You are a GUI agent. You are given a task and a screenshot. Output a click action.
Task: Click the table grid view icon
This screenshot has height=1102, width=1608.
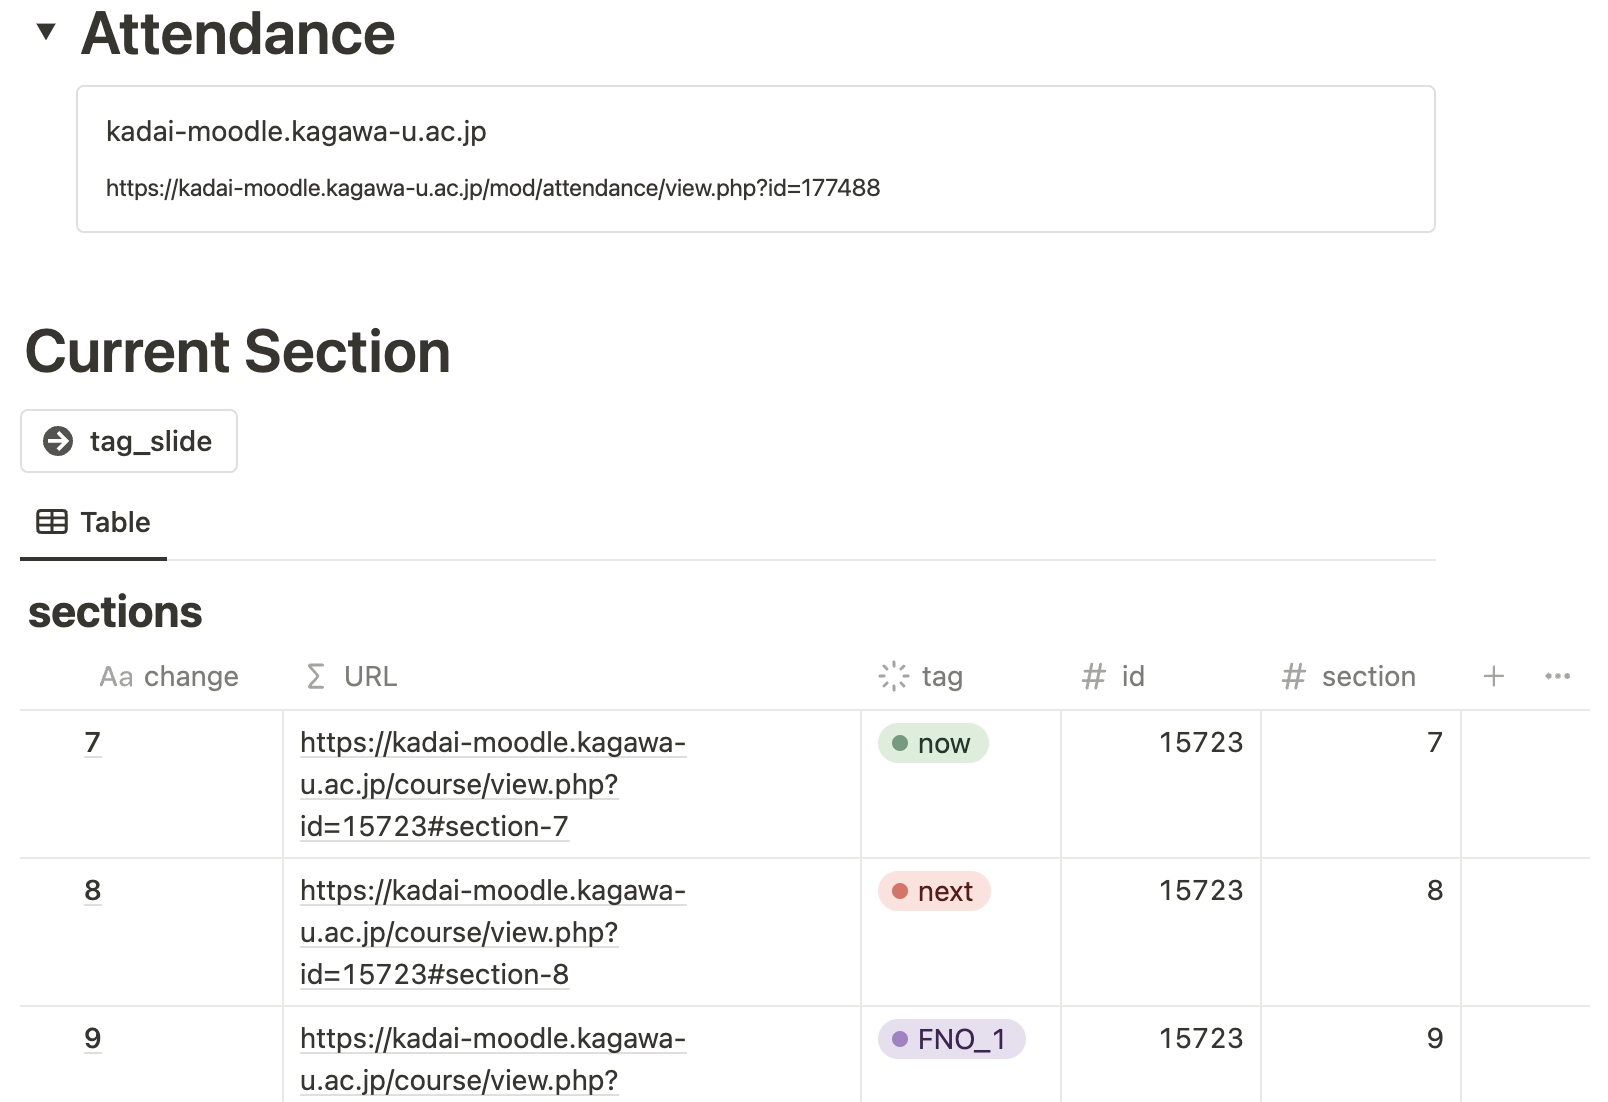click(52, 522)
